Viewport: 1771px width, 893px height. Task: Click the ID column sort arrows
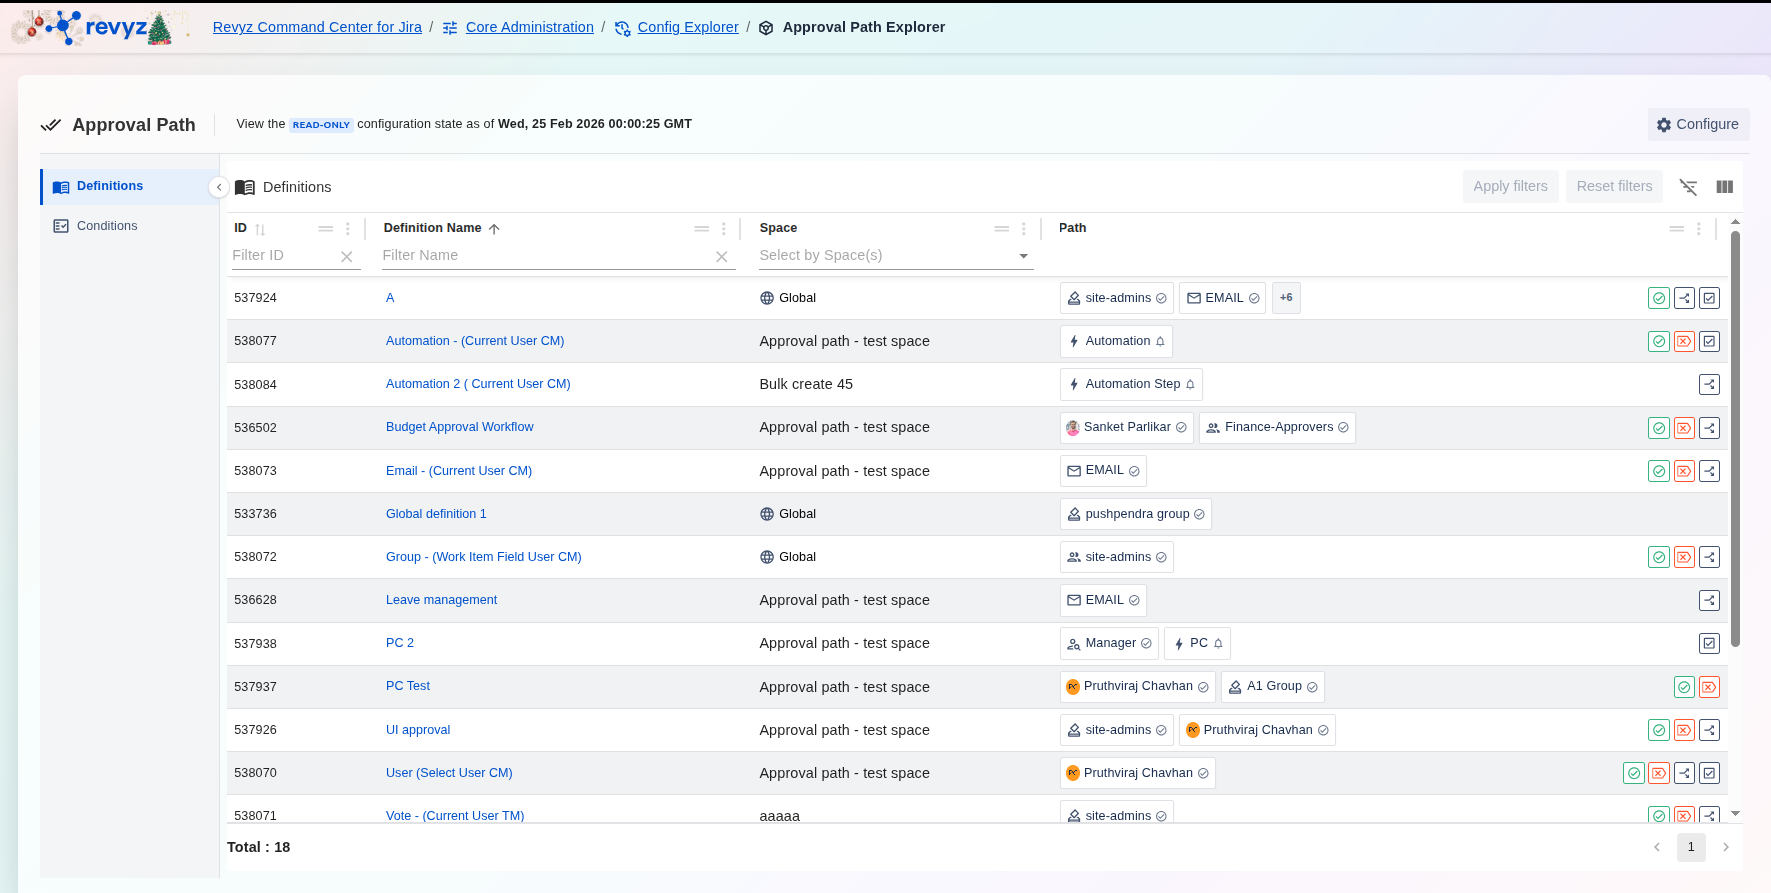click(x=260, y=229)
